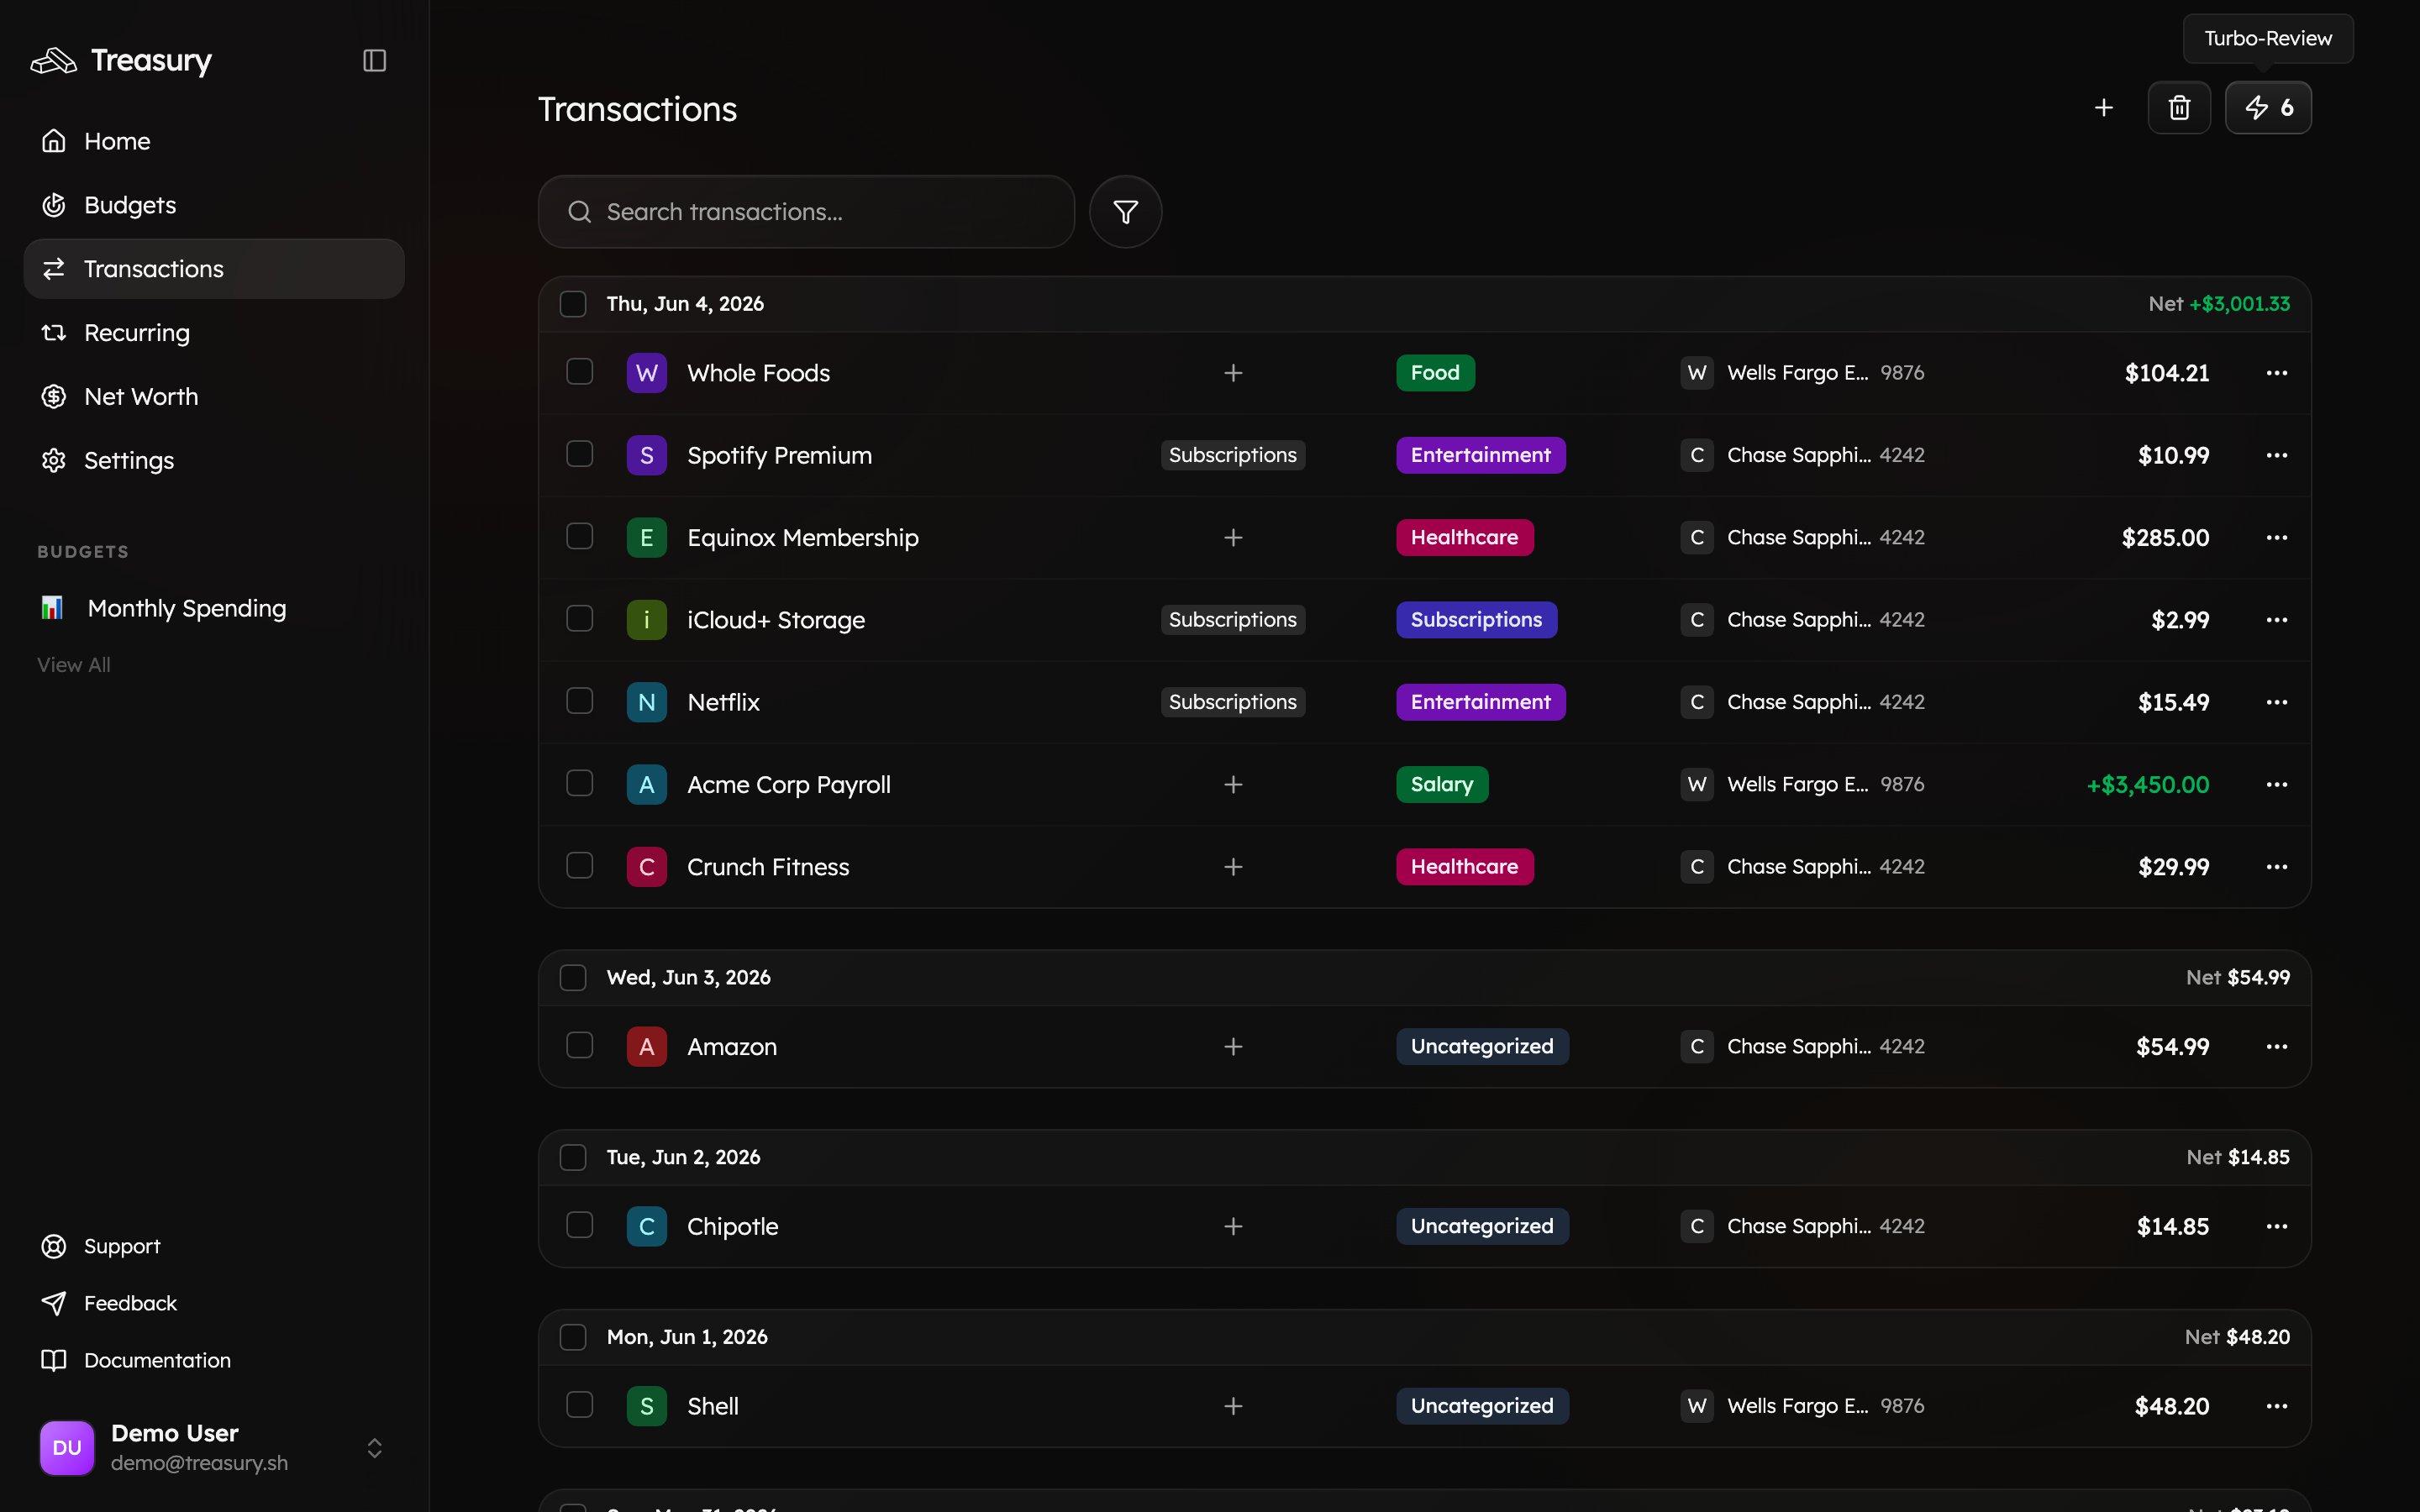Viewport: 2420px width, 1512px height.
Task: Check the Shell transaction checkbox
Action: [580, 1405]
